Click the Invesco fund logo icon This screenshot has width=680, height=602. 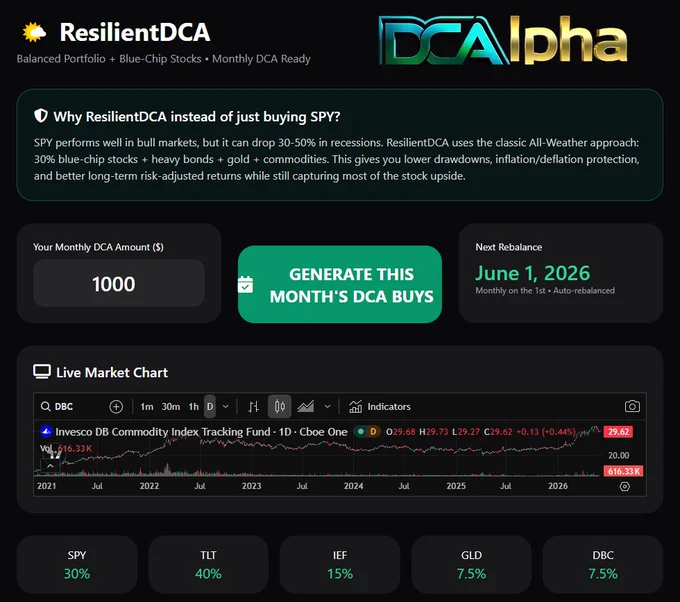tap(46, 432)
